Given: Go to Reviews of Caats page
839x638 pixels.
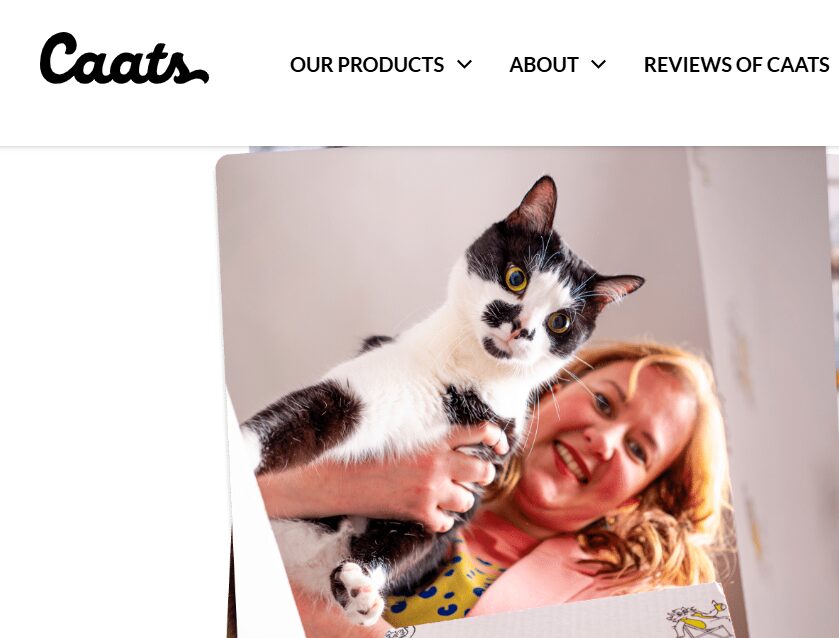Looking at the screenshot, I should [x=736, y=65].
